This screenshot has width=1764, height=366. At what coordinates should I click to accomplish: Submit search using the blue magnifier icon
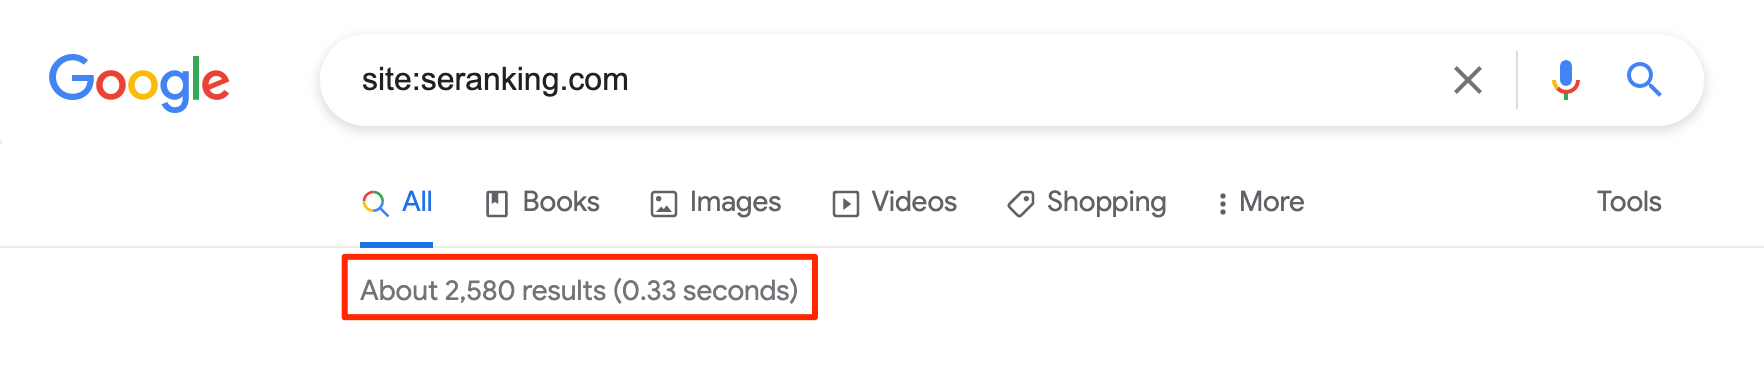[1643, 79]
